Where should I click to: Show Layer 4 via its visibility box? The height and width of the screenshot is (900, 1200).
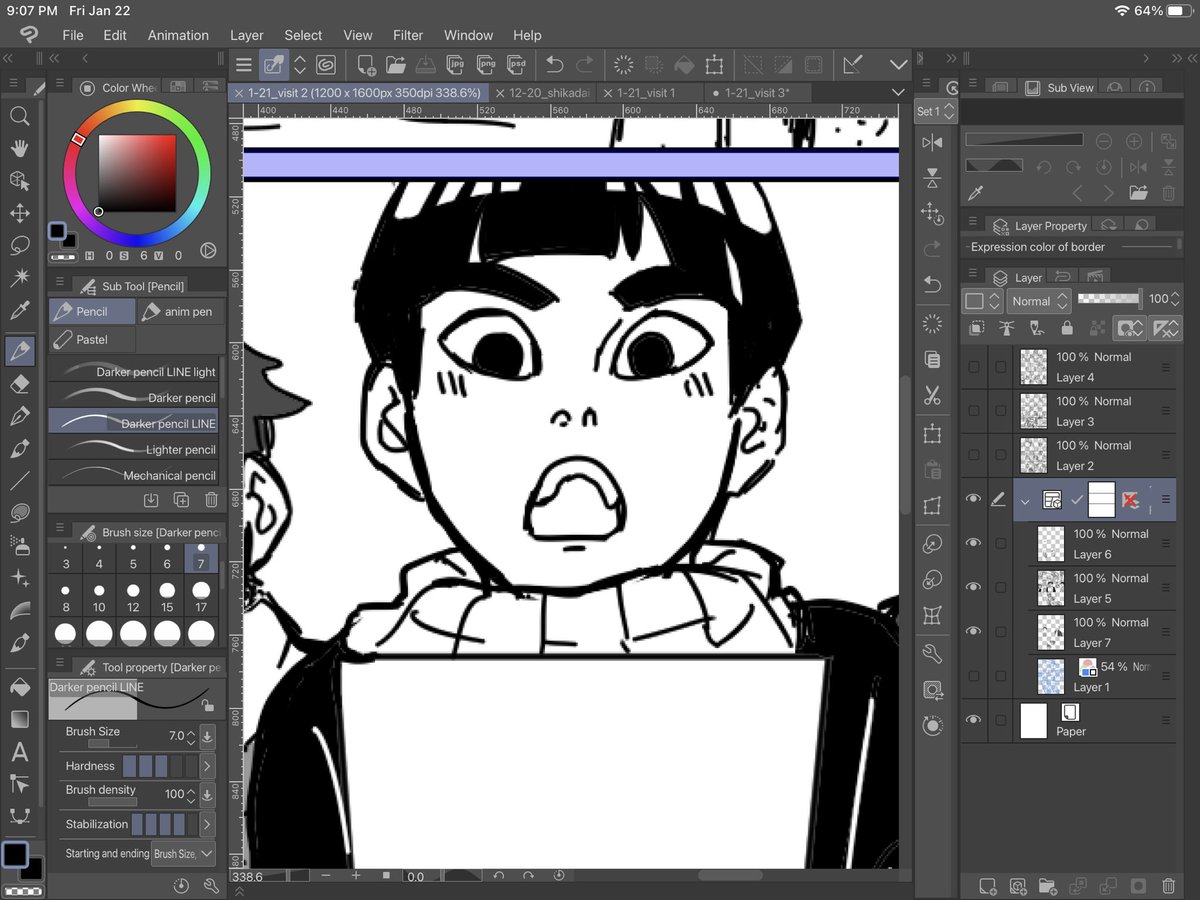tap(974, 367)
